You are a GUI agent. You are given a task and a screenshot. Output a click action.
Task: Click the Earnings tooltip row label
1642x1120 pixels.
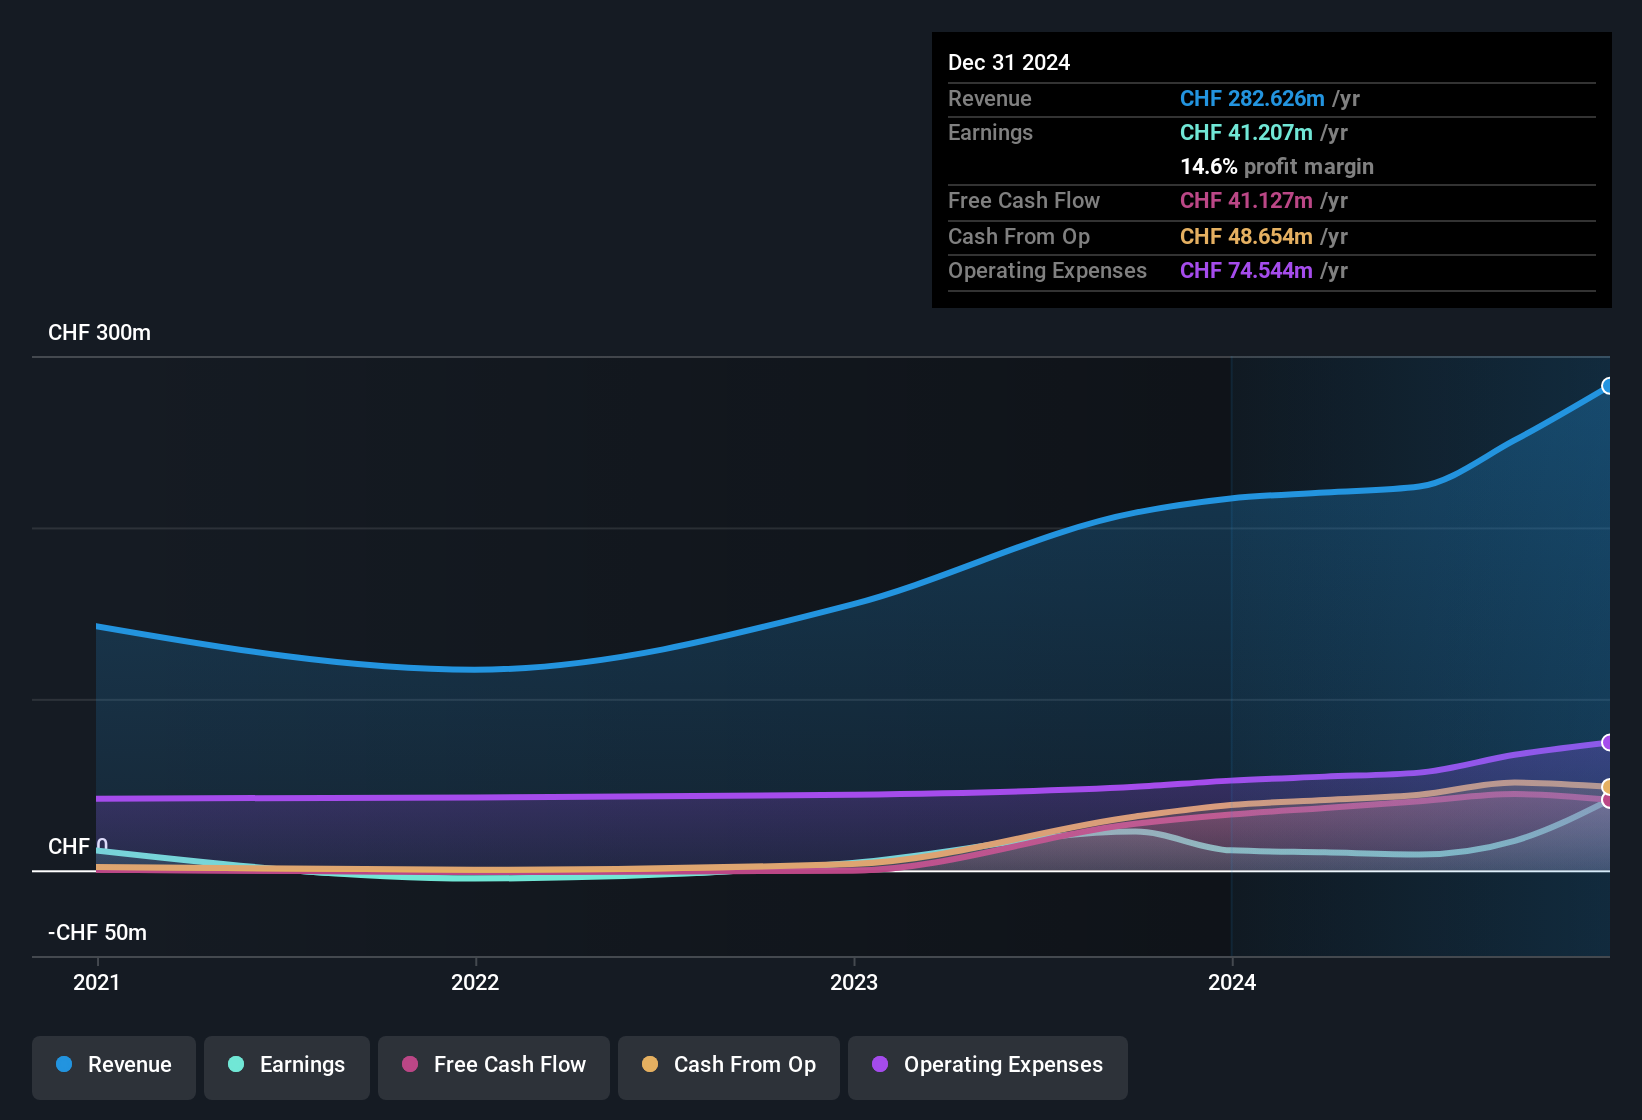click(990, 133)
